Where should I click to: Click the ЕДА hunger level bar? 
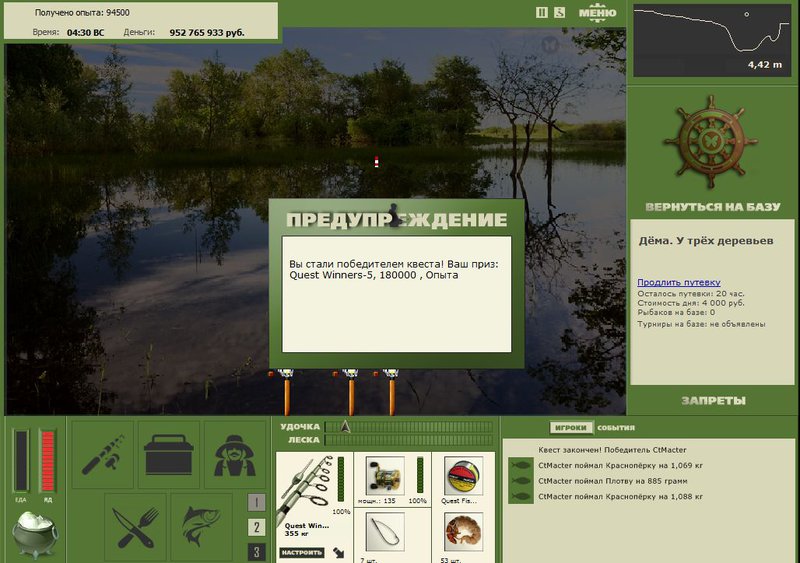21,460
